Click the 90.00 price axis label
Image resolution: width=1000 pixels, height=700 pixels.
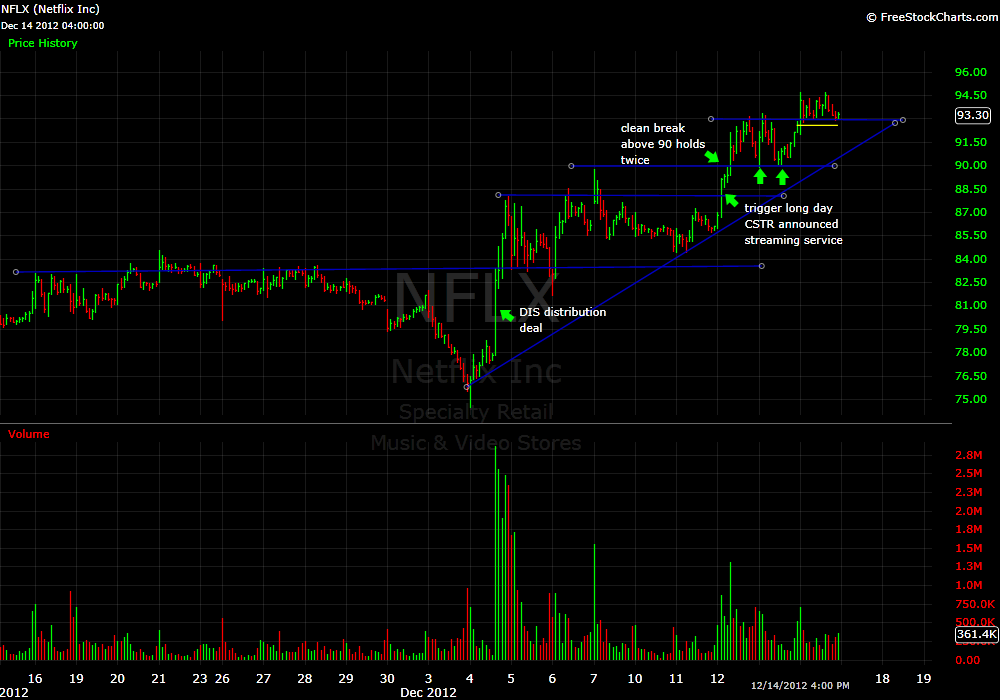(970, 165)
